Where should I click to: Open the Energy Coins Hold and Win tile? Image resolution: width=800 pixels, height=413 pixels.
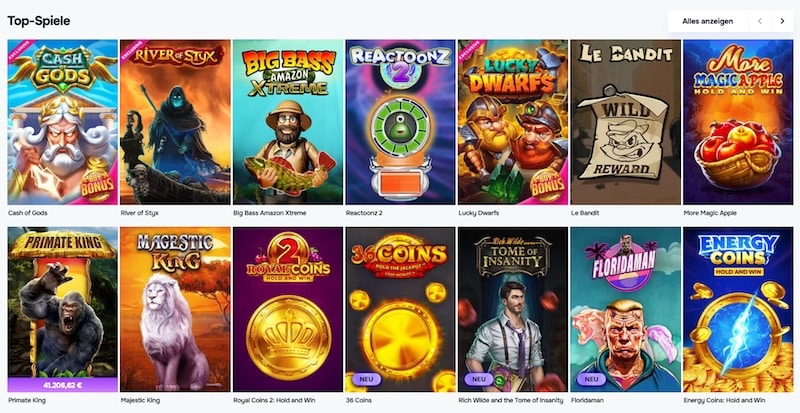[x=738, y=309]
